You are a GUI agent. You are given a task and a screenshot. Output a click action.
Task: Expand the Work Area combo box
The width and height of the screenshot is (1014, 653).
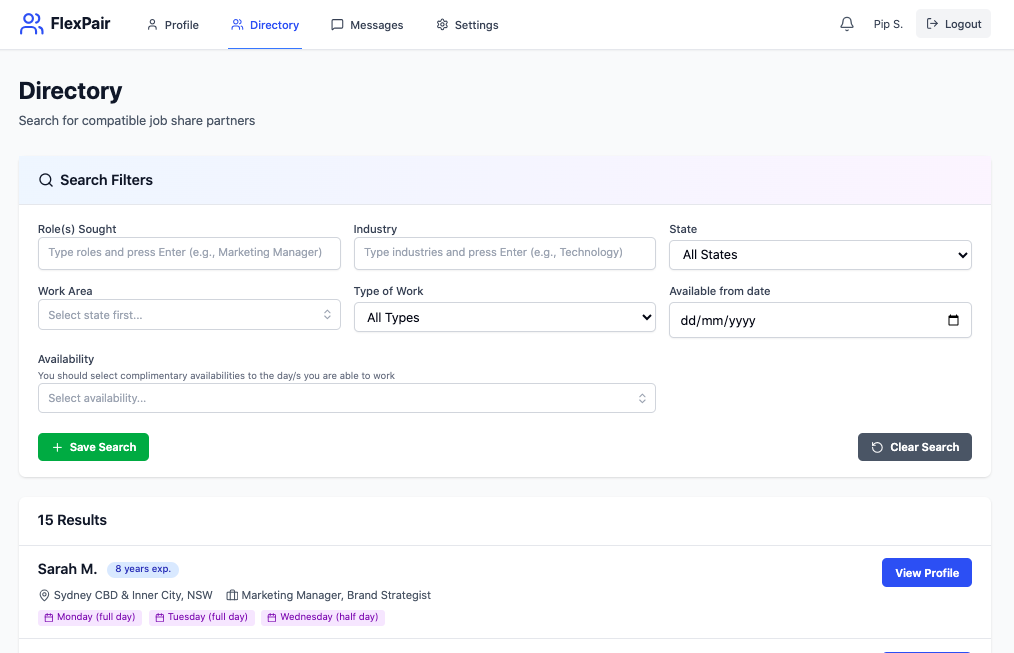point(189,315)
